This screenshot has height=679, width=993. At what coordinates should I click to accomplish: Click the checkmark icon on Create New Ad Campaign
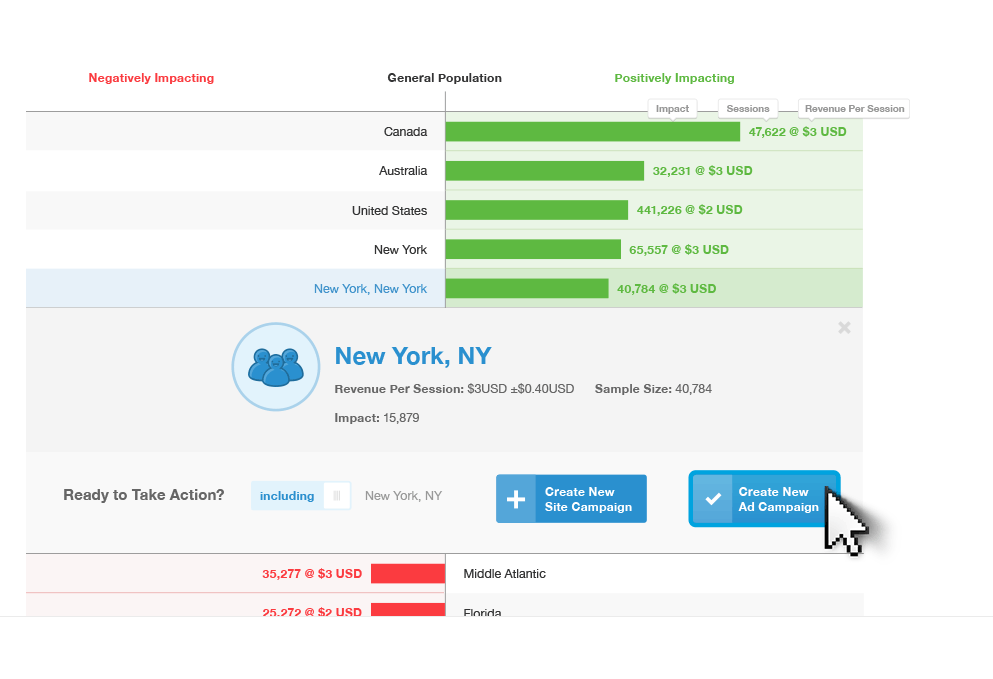point(713,499)
